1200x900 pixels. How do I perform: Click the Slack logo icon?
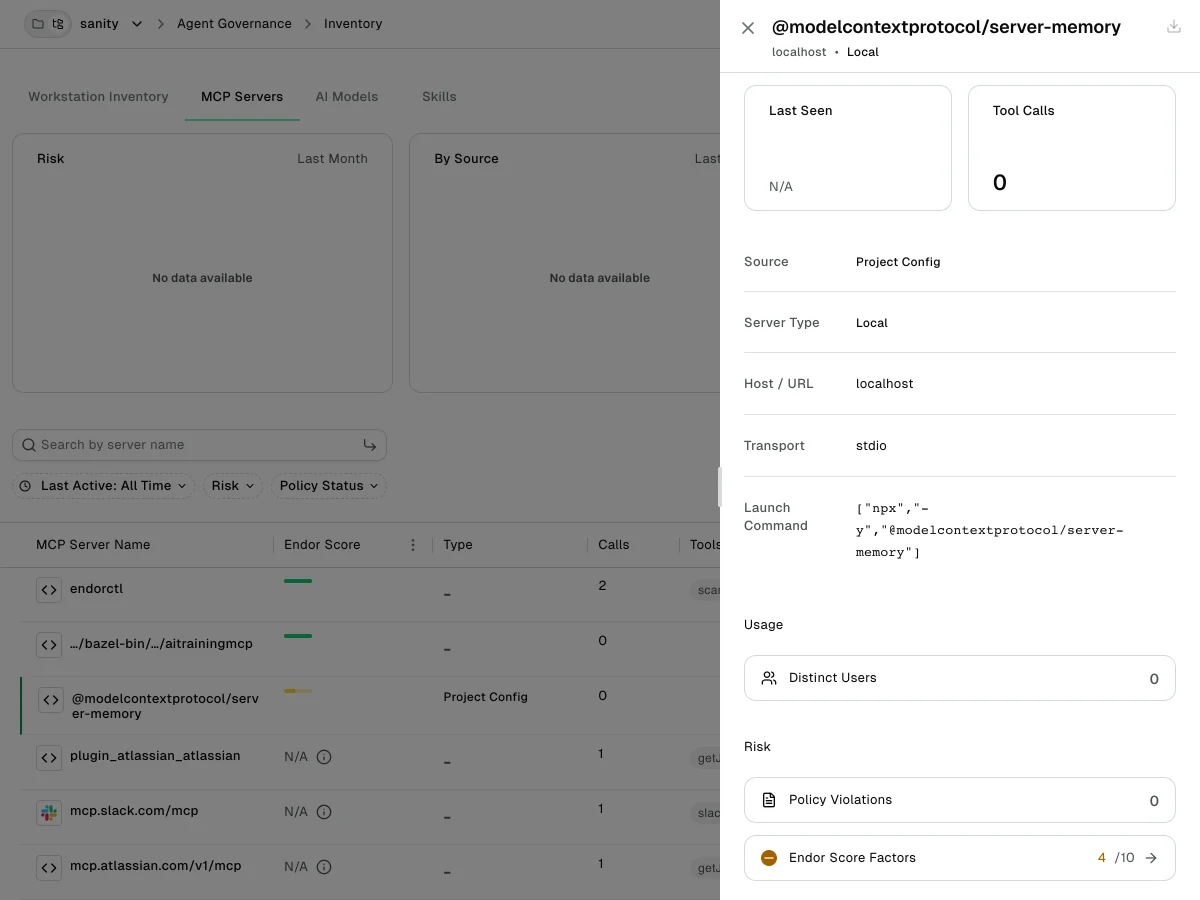[48, 812]
